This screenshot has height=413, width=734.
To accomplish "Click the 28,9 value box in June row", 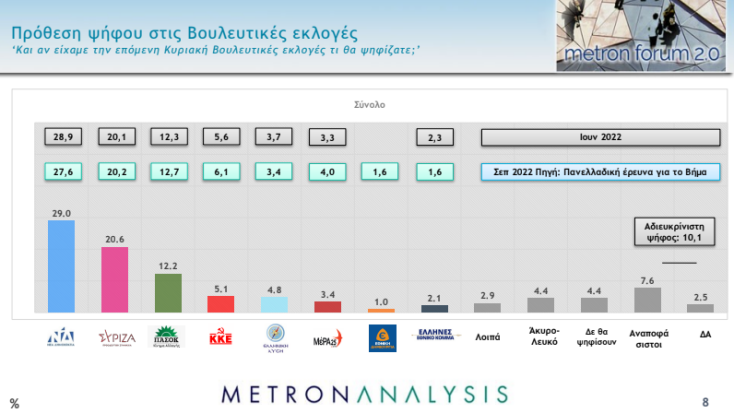I will tap(61, 137).
